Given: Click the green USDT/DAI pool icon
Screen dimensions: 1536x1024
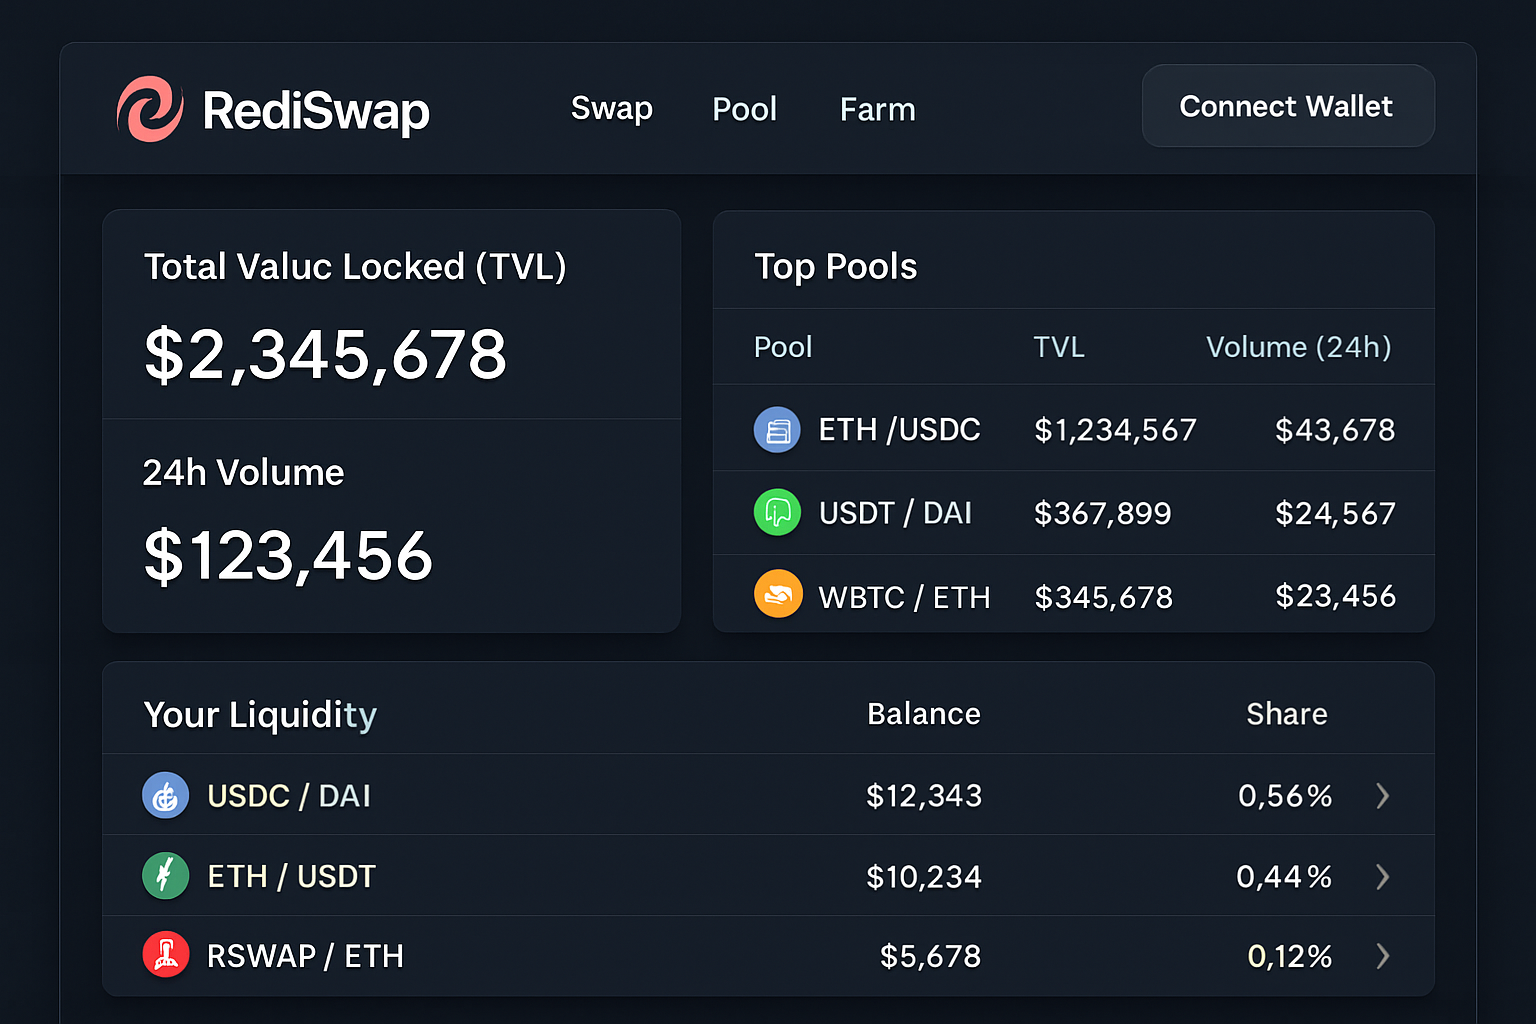Looking at the screenshot, I should (777, 512).
